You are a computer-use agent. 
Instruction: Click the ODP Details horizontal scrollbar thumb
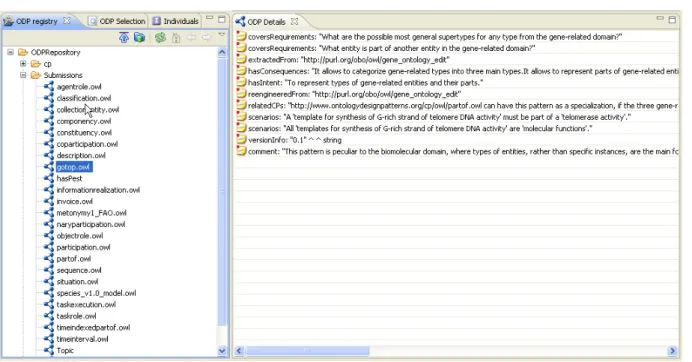[x=308, y=351]
